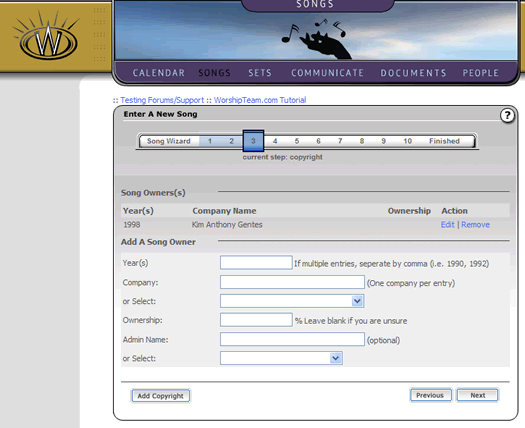Open the Communicate menu

pyautogui.click(x=327, y=73)
